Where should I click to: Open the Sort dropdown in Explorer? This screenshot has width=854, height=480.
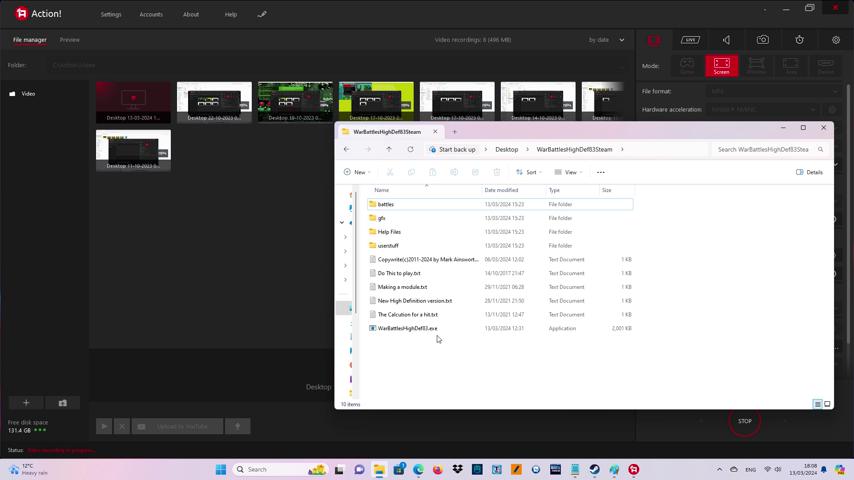[x=528, y=172]
